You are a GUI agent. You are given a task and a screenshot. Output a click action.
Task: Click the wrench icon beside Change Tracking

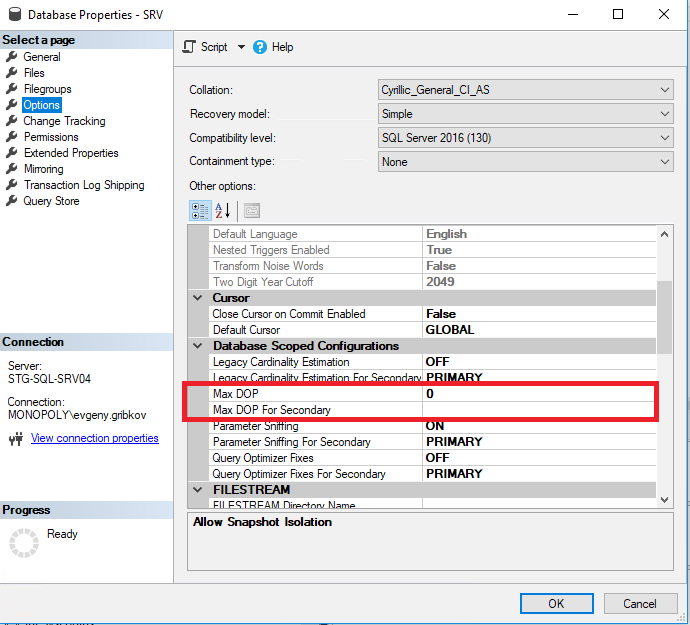11,120
